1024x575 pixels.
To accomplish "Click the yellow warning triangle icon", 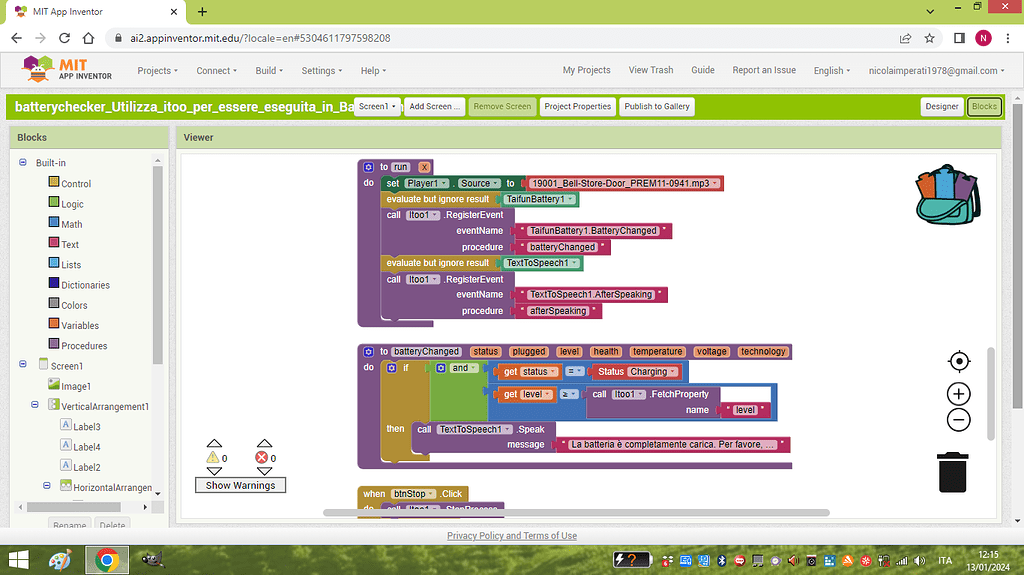I will pyautogui.click(x=213, y=458).
